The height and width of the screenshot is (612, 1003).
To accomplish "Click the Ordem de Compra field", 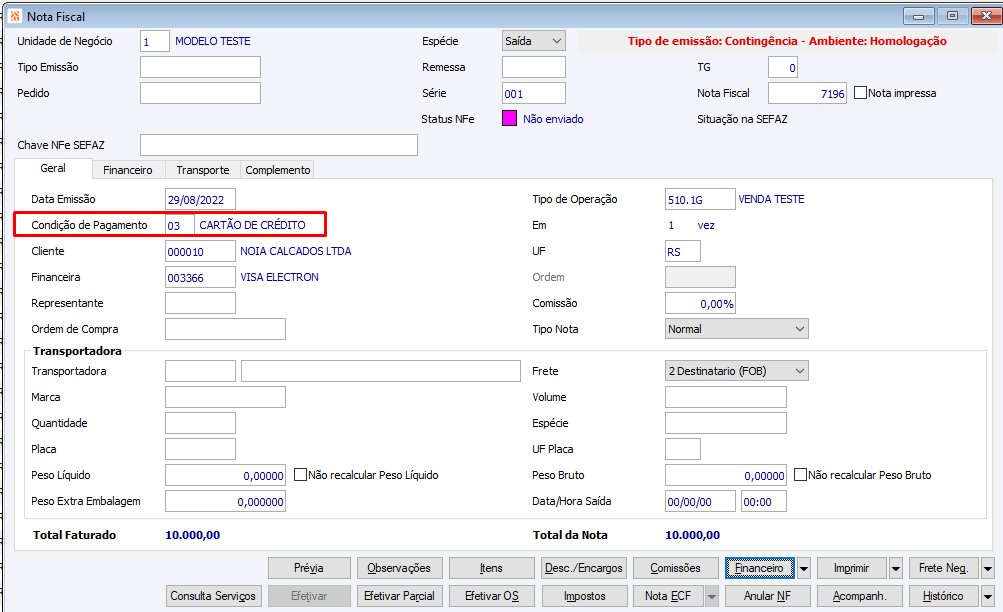I will (x=225, y=329).
